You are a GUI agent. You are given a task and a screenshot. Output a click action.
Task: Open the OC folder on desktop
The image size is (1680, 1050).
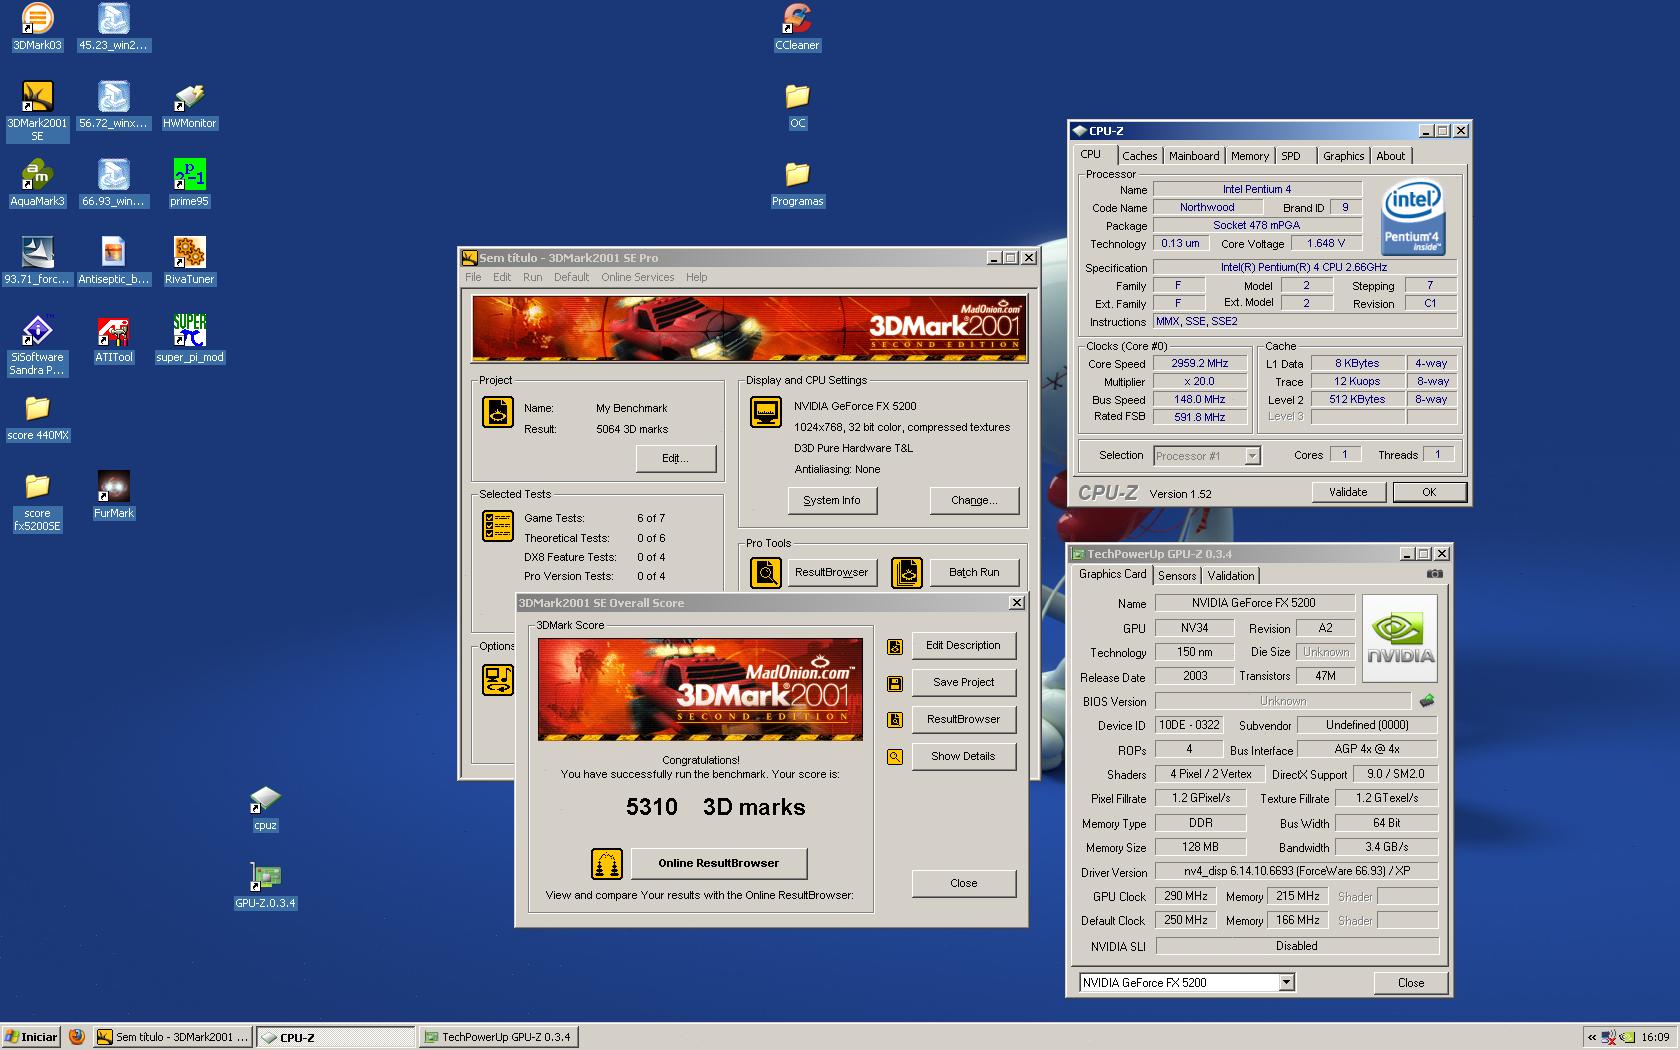click(x=797, y=105)
